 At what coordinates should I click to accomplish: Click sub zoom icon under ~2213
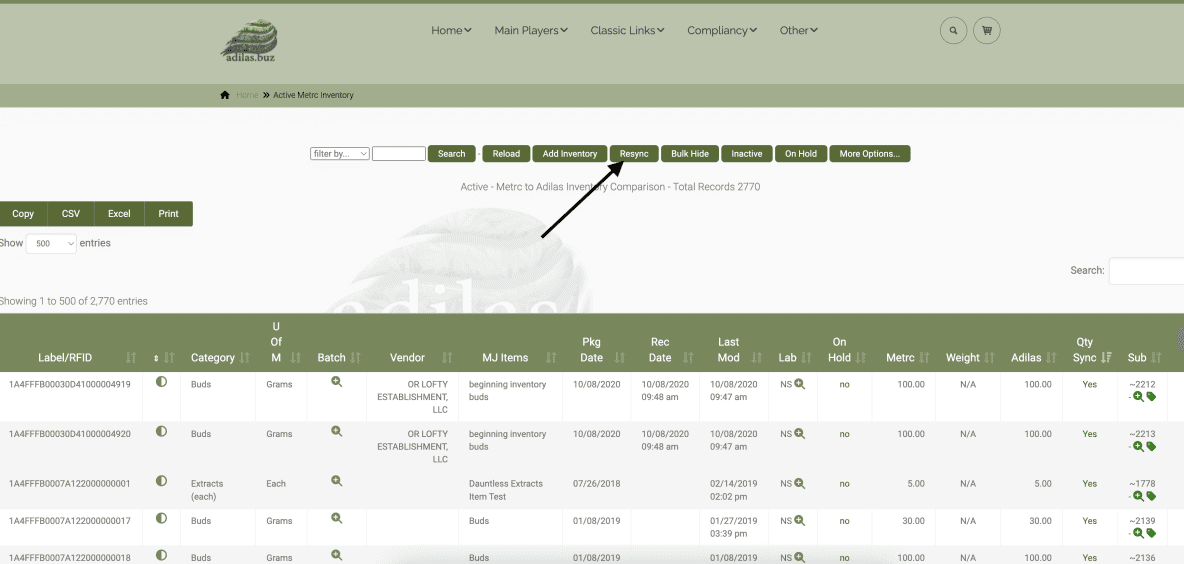click(x=1139, y=446)
